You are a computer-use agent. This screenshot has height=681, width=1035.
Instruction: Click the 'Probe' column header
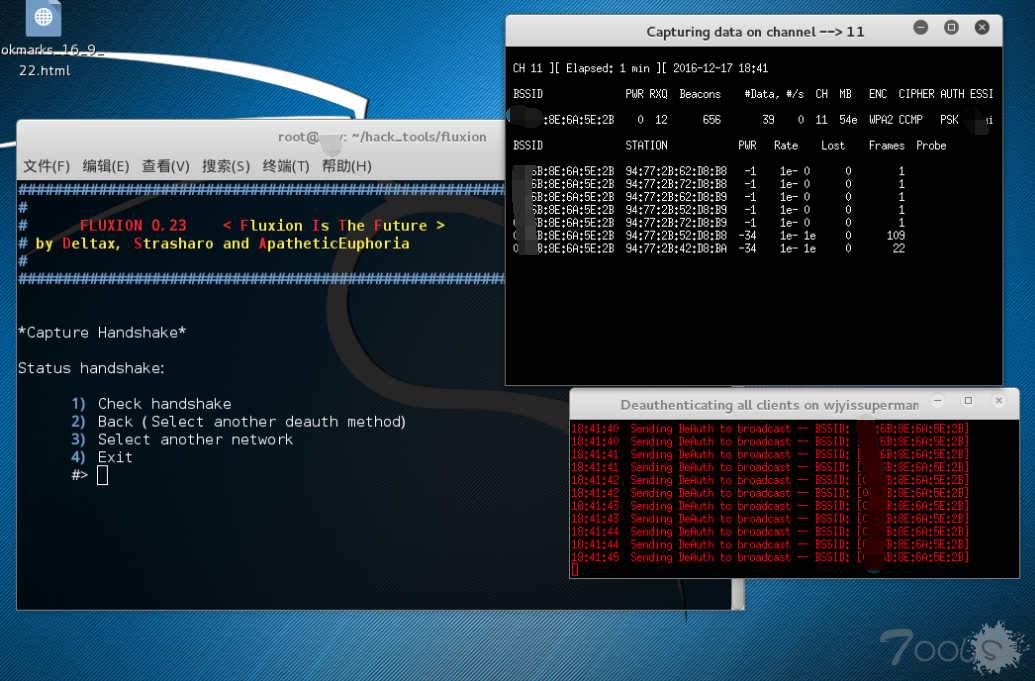click(931, 145)
